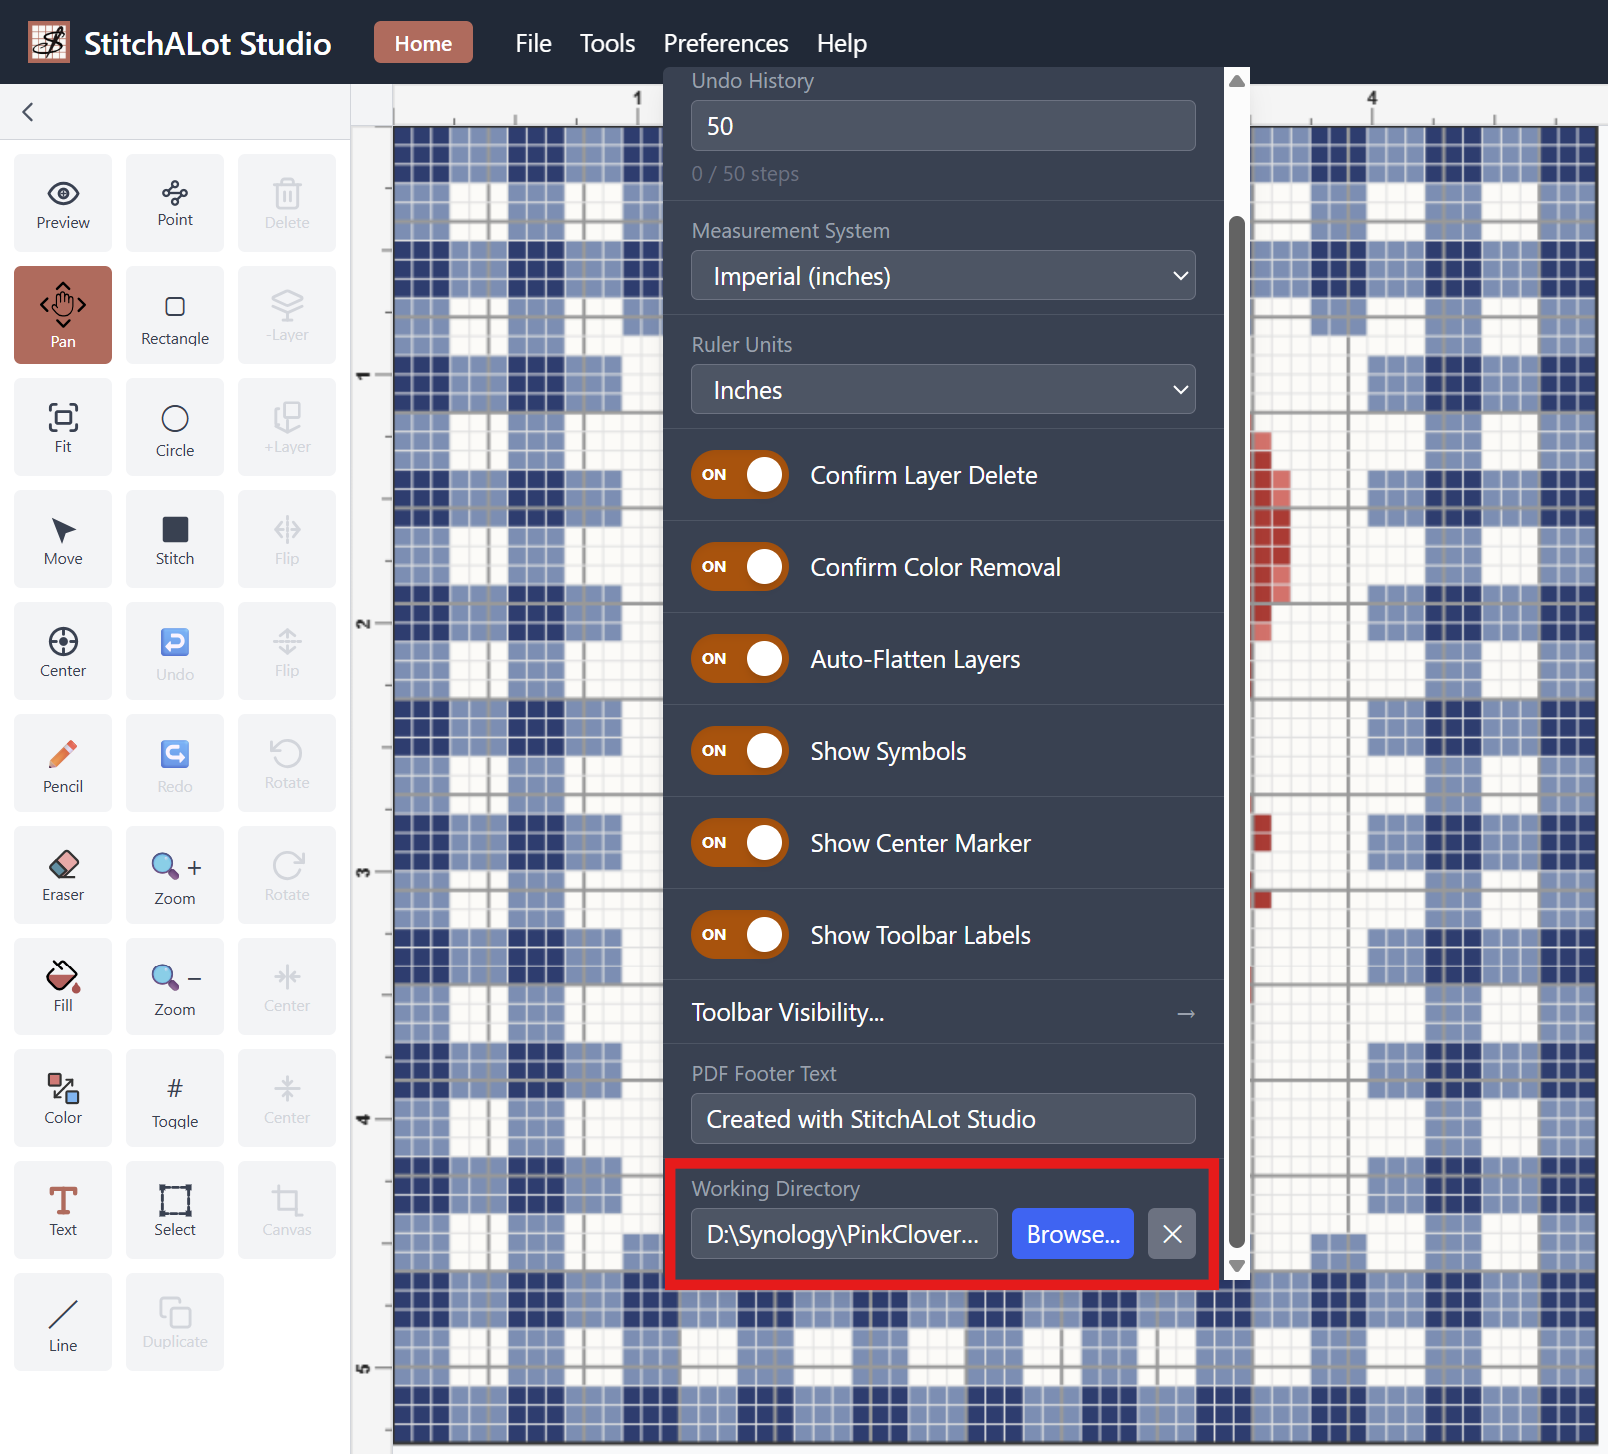1608x1454 pixels.
Task: Expand the Toolbar Visibility submenu
Action: [x=943, y=1013]
